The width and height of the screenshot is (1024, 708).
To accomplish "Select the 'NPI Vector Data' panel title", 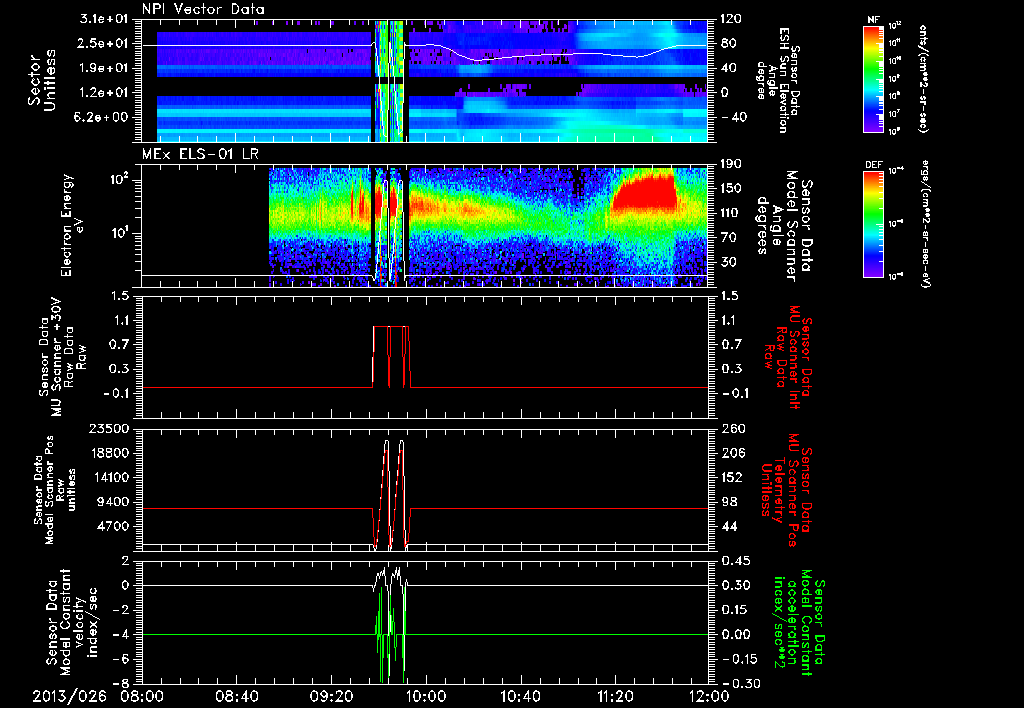I will (203, 9).
